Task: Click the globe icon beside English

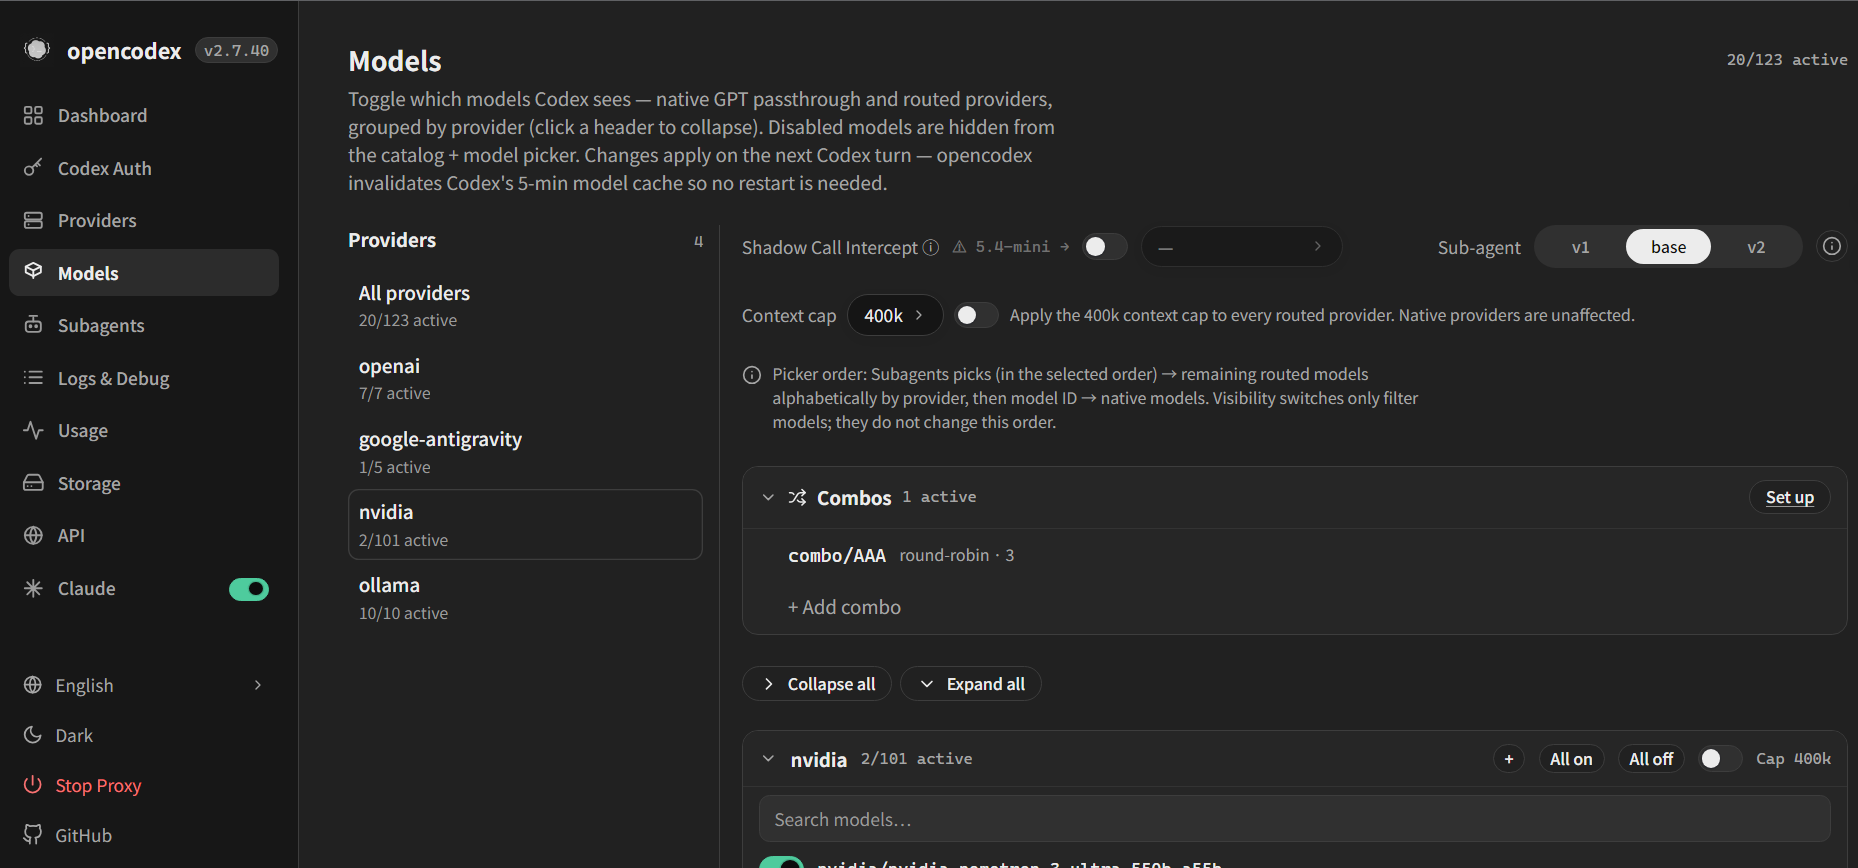Action: tap(33, 685)
